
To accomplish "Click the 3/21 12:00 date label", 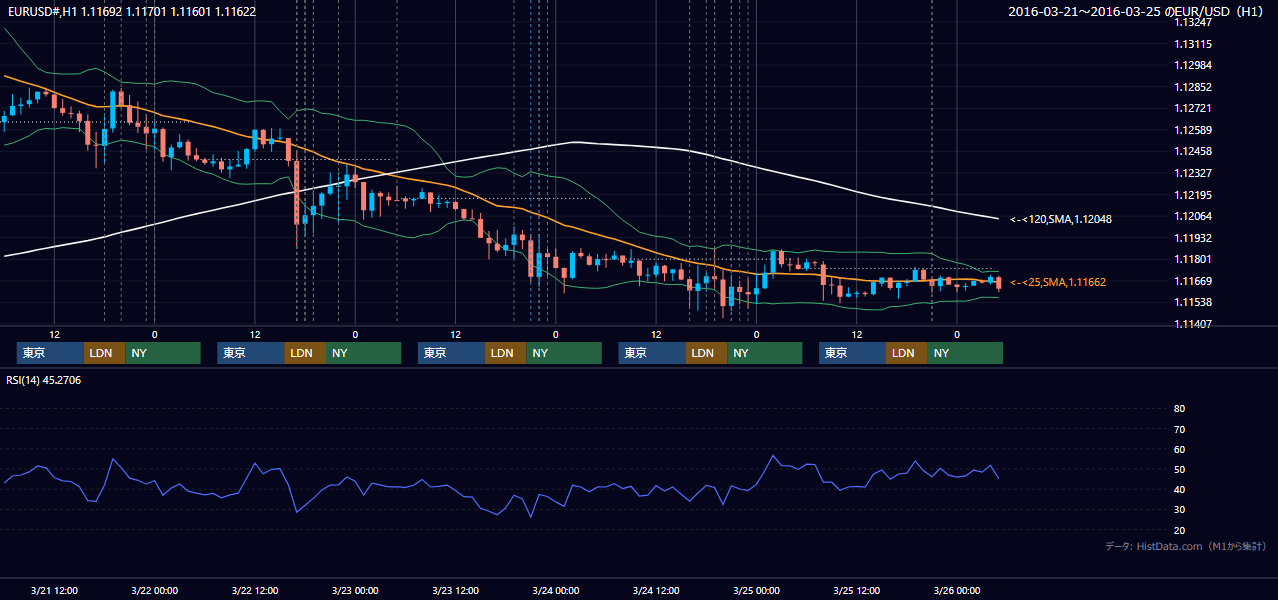I will pyautogui.click(x=55, y=590).
